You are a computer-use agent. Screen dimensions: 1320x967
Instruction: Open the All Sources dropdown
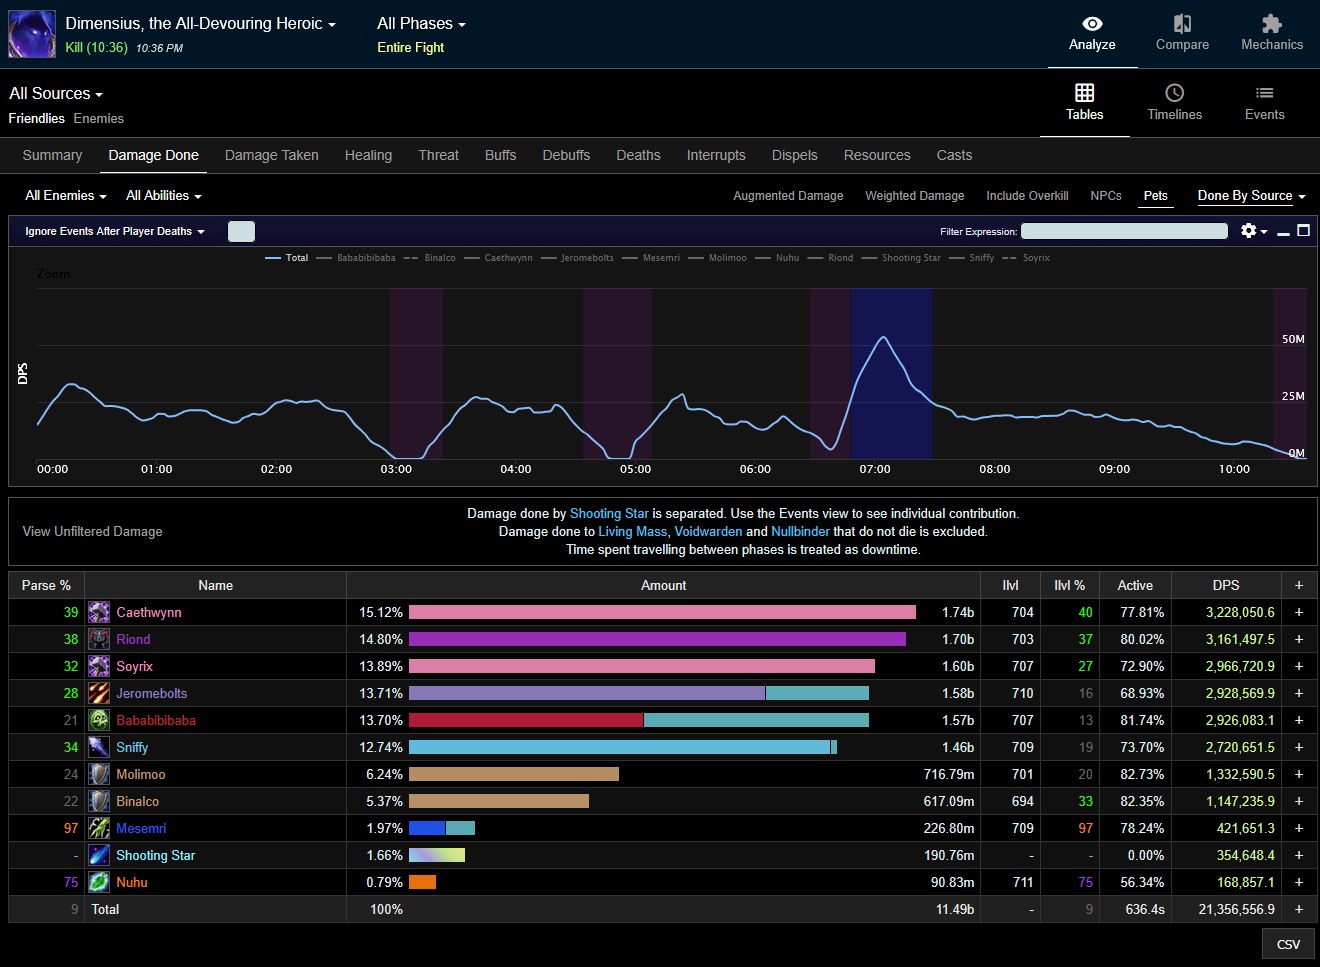[x=56, y=93]
